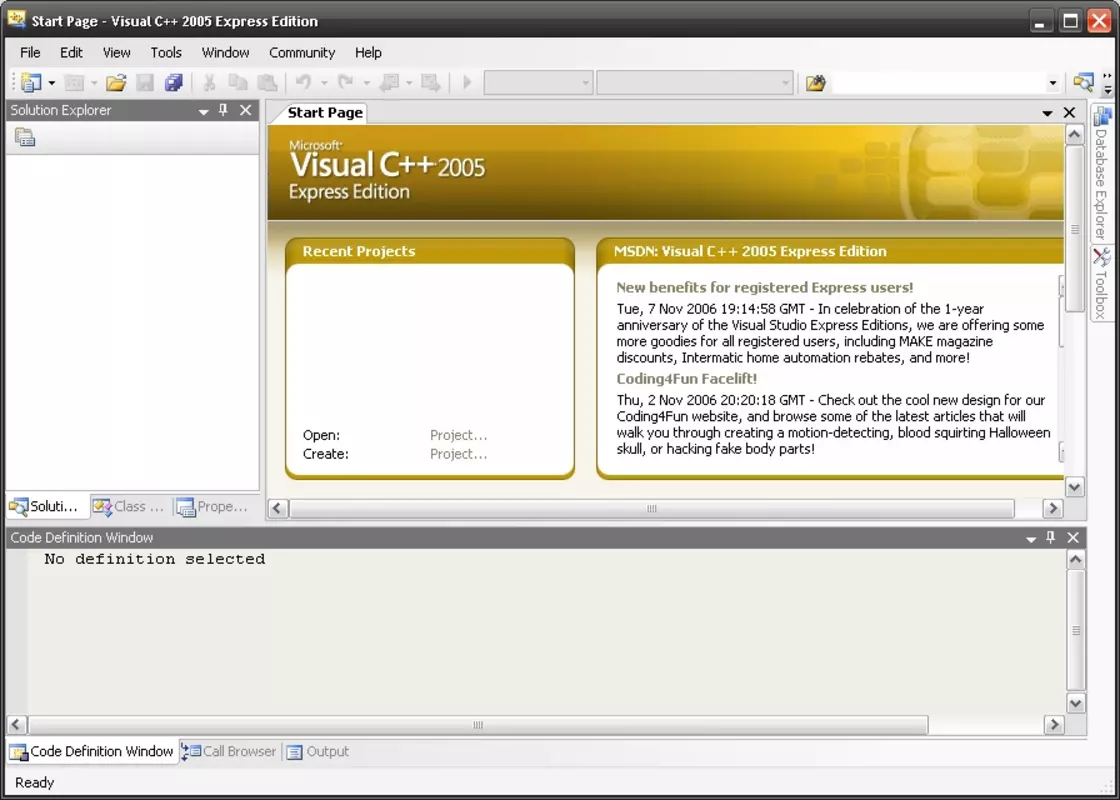Close the Code Definition Window panel
This screenshot has width=1120, height=800.
coord(1073,537)
